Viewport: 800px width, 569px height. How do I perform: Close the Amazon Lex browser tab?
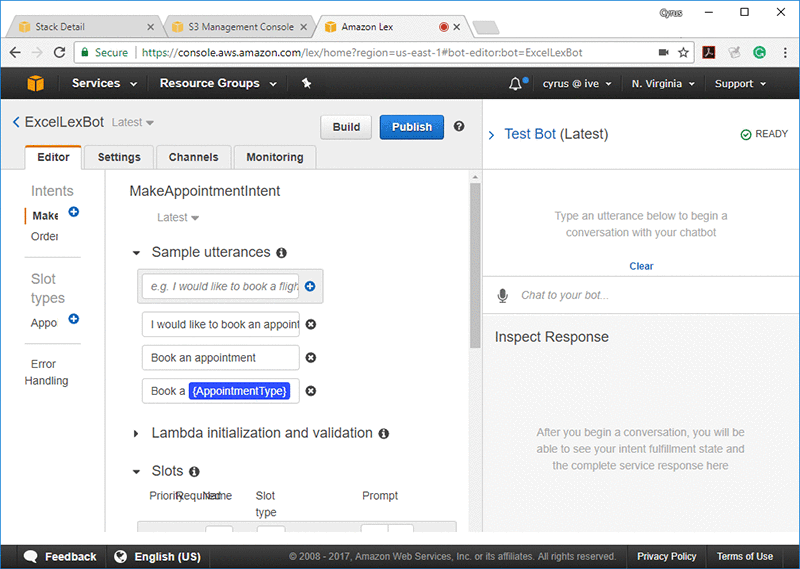(457, 27)
